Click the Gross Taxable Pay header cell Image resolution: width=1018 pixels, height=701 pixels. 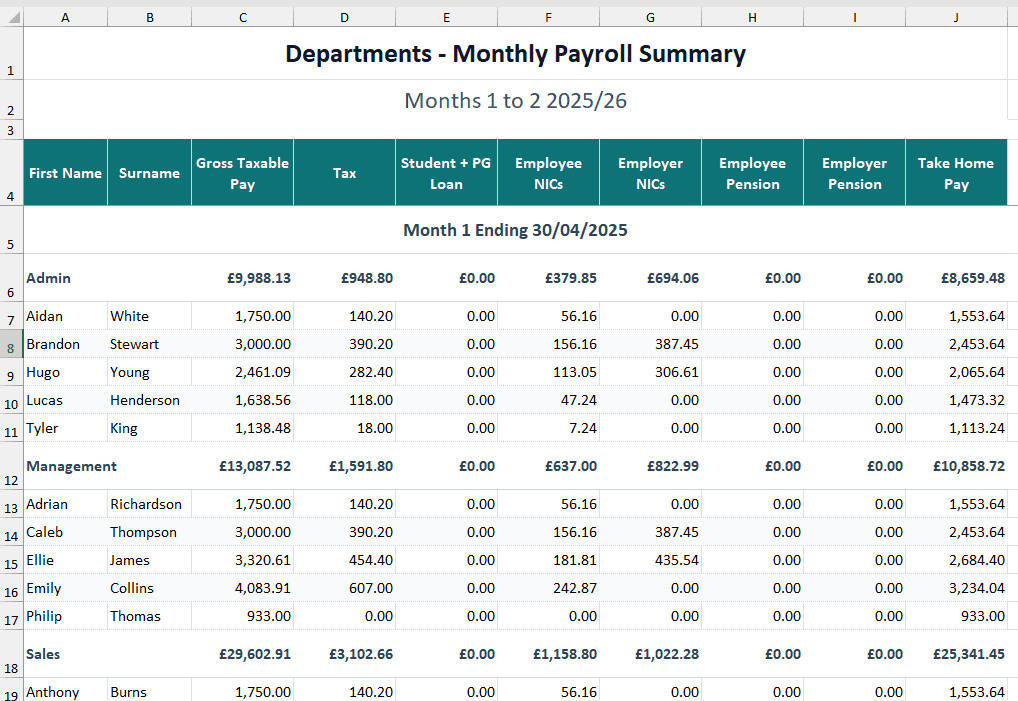242,173
